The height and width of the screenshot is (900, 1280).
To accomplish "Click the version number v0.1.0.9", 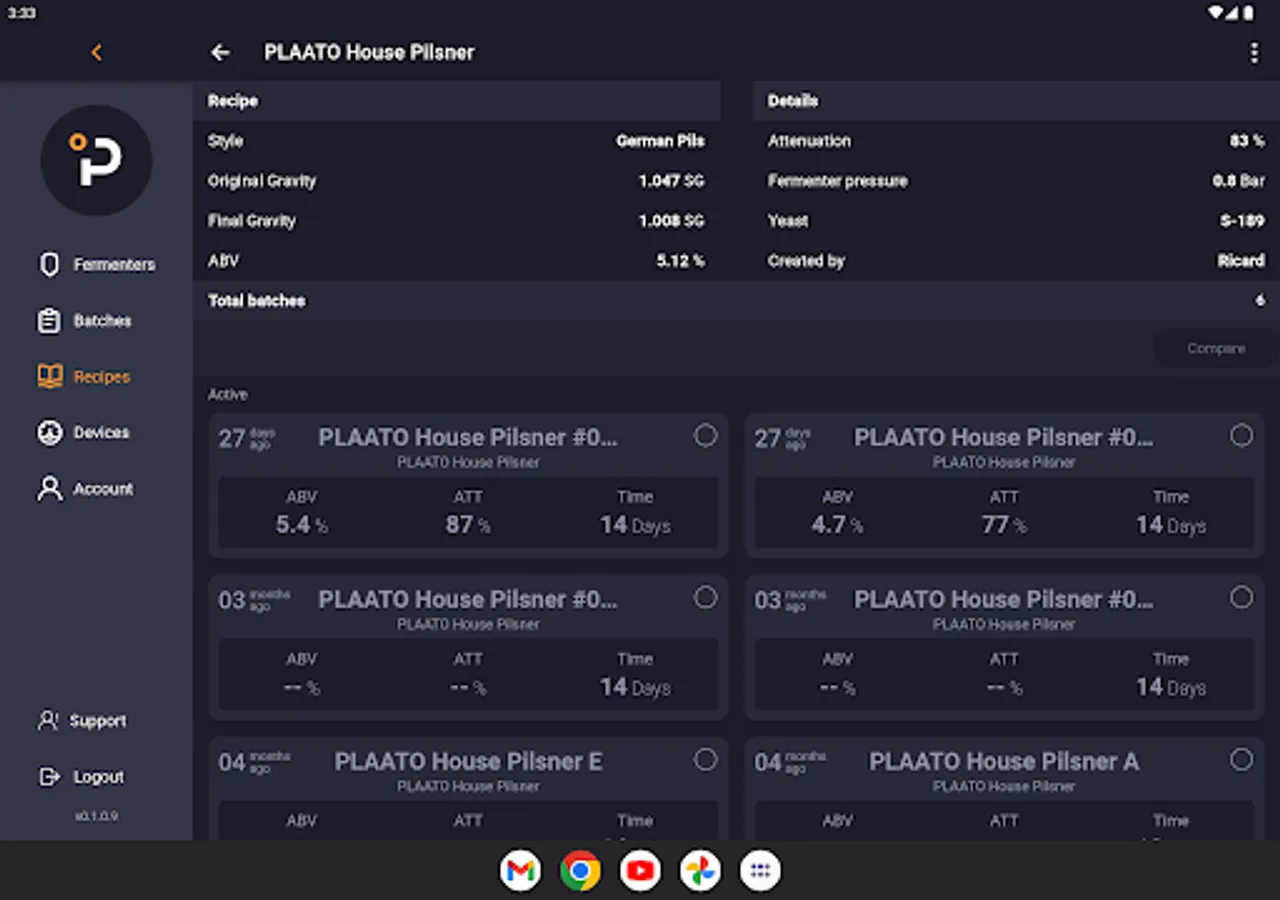I will (96, 816).
